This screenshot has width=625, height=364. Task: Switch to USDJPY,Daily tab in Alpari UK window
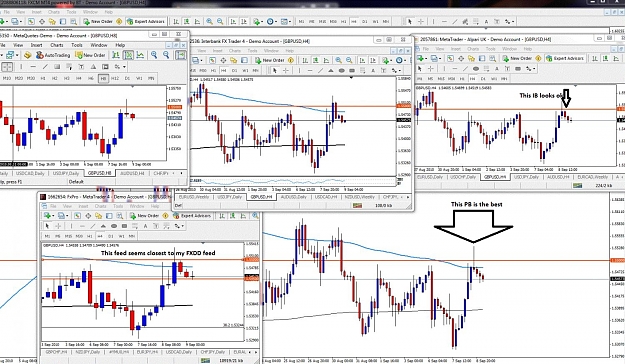[x=527, y=177]
